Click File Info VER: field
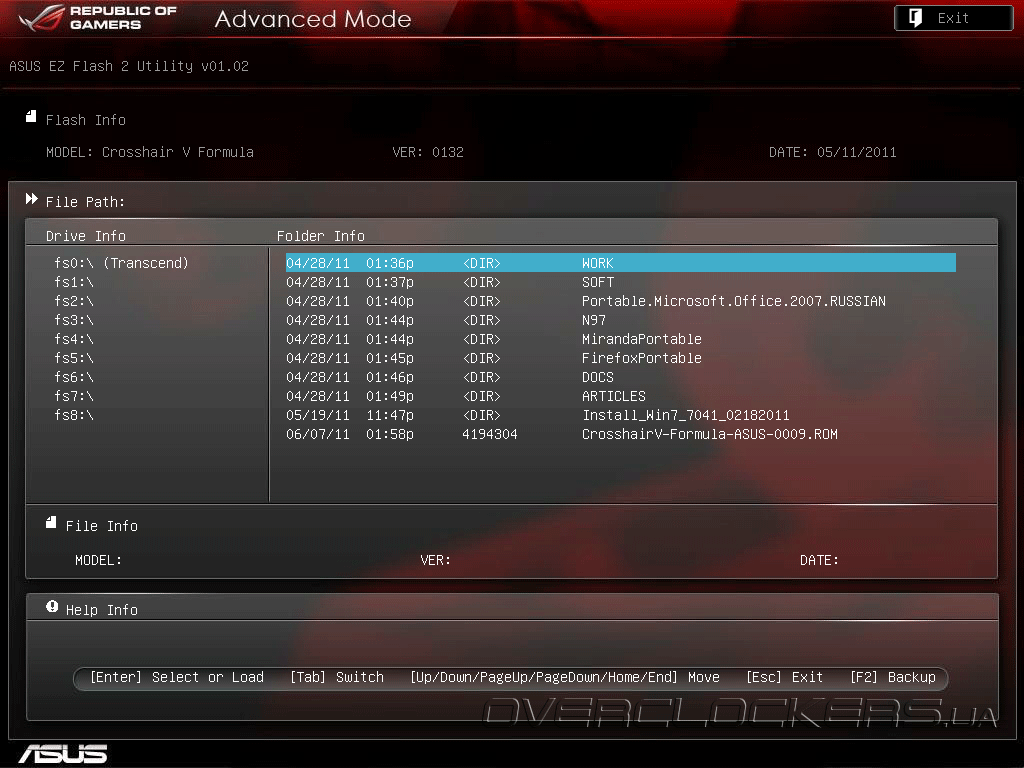 click(x=435, y=560)
